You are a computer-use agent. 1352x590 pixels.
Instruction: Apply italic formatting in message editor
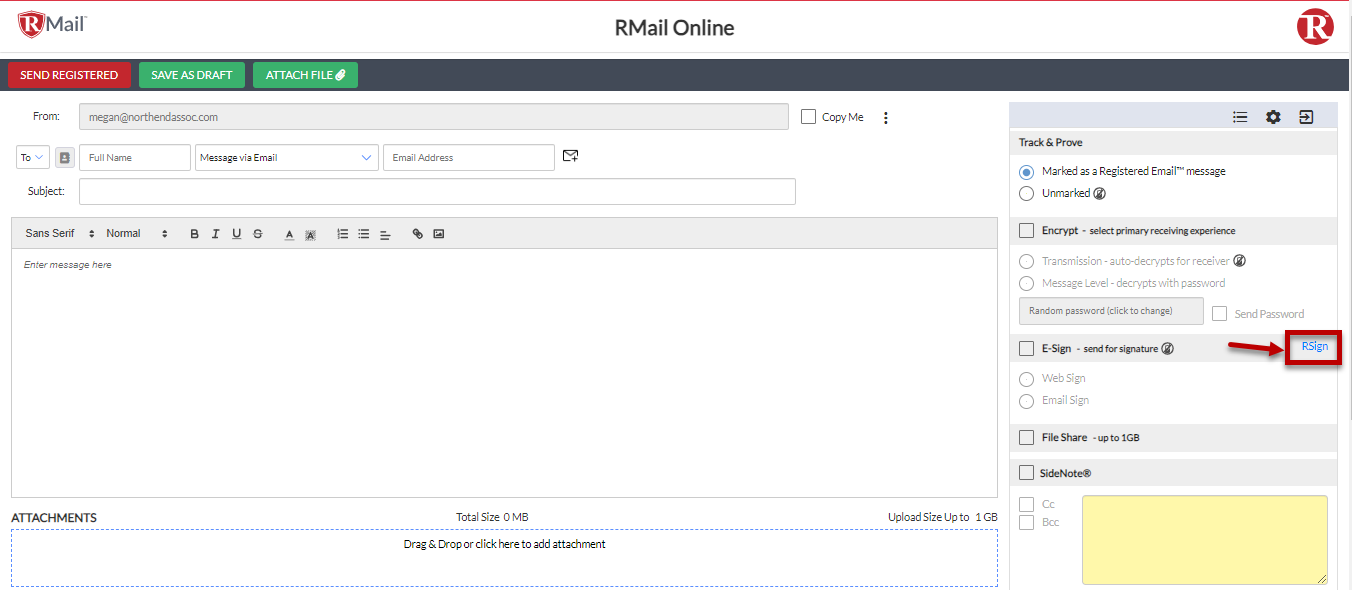pyautogui.click(x=215, y=233)
